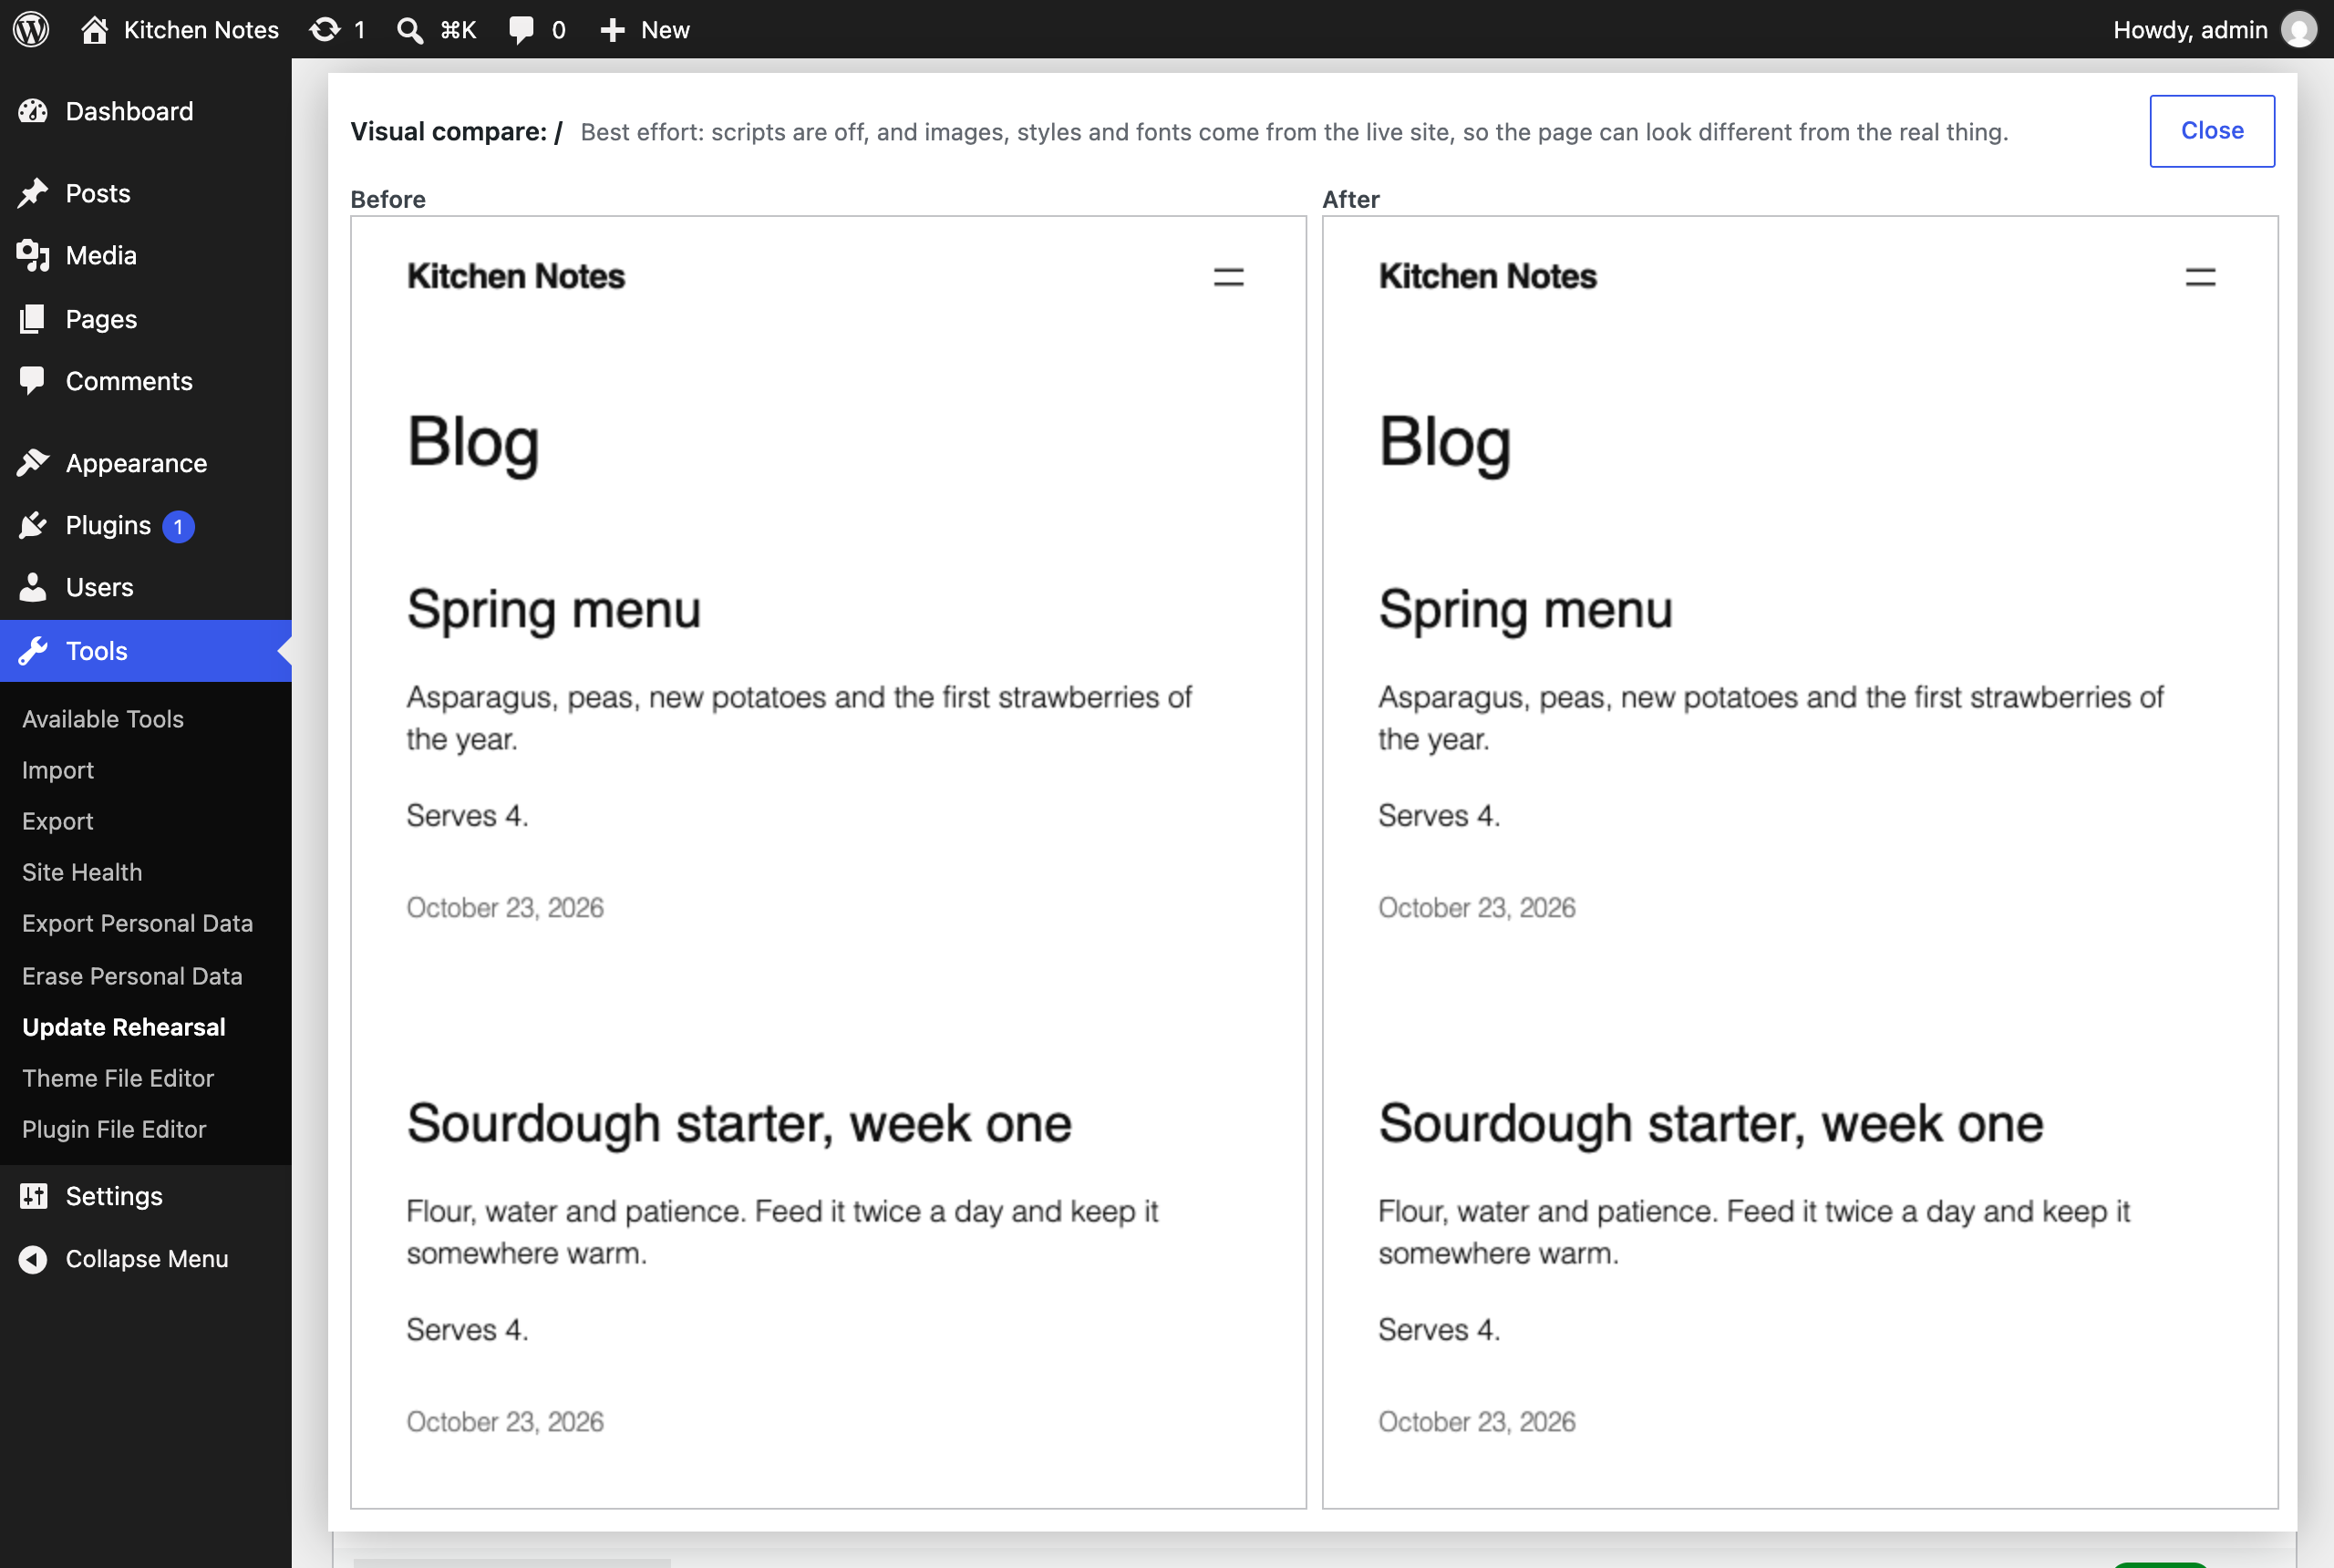Click the Settings sliders icon
The width and height of the screenshot is (2334, 1568).
pyautogui.click(x=33, y=1196)
